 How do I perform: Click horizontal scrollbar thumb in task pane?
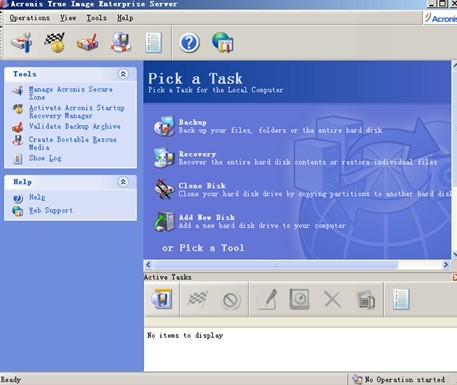[275, 265]
